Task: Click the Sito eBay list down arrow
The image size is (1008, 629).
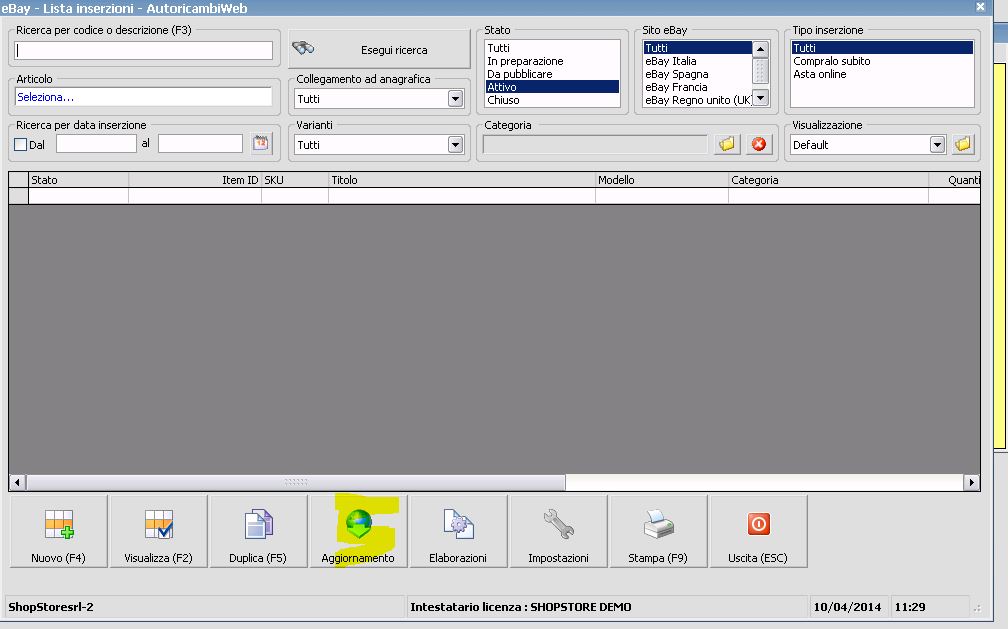Action: pyautogui.click(x=760, y=98)
